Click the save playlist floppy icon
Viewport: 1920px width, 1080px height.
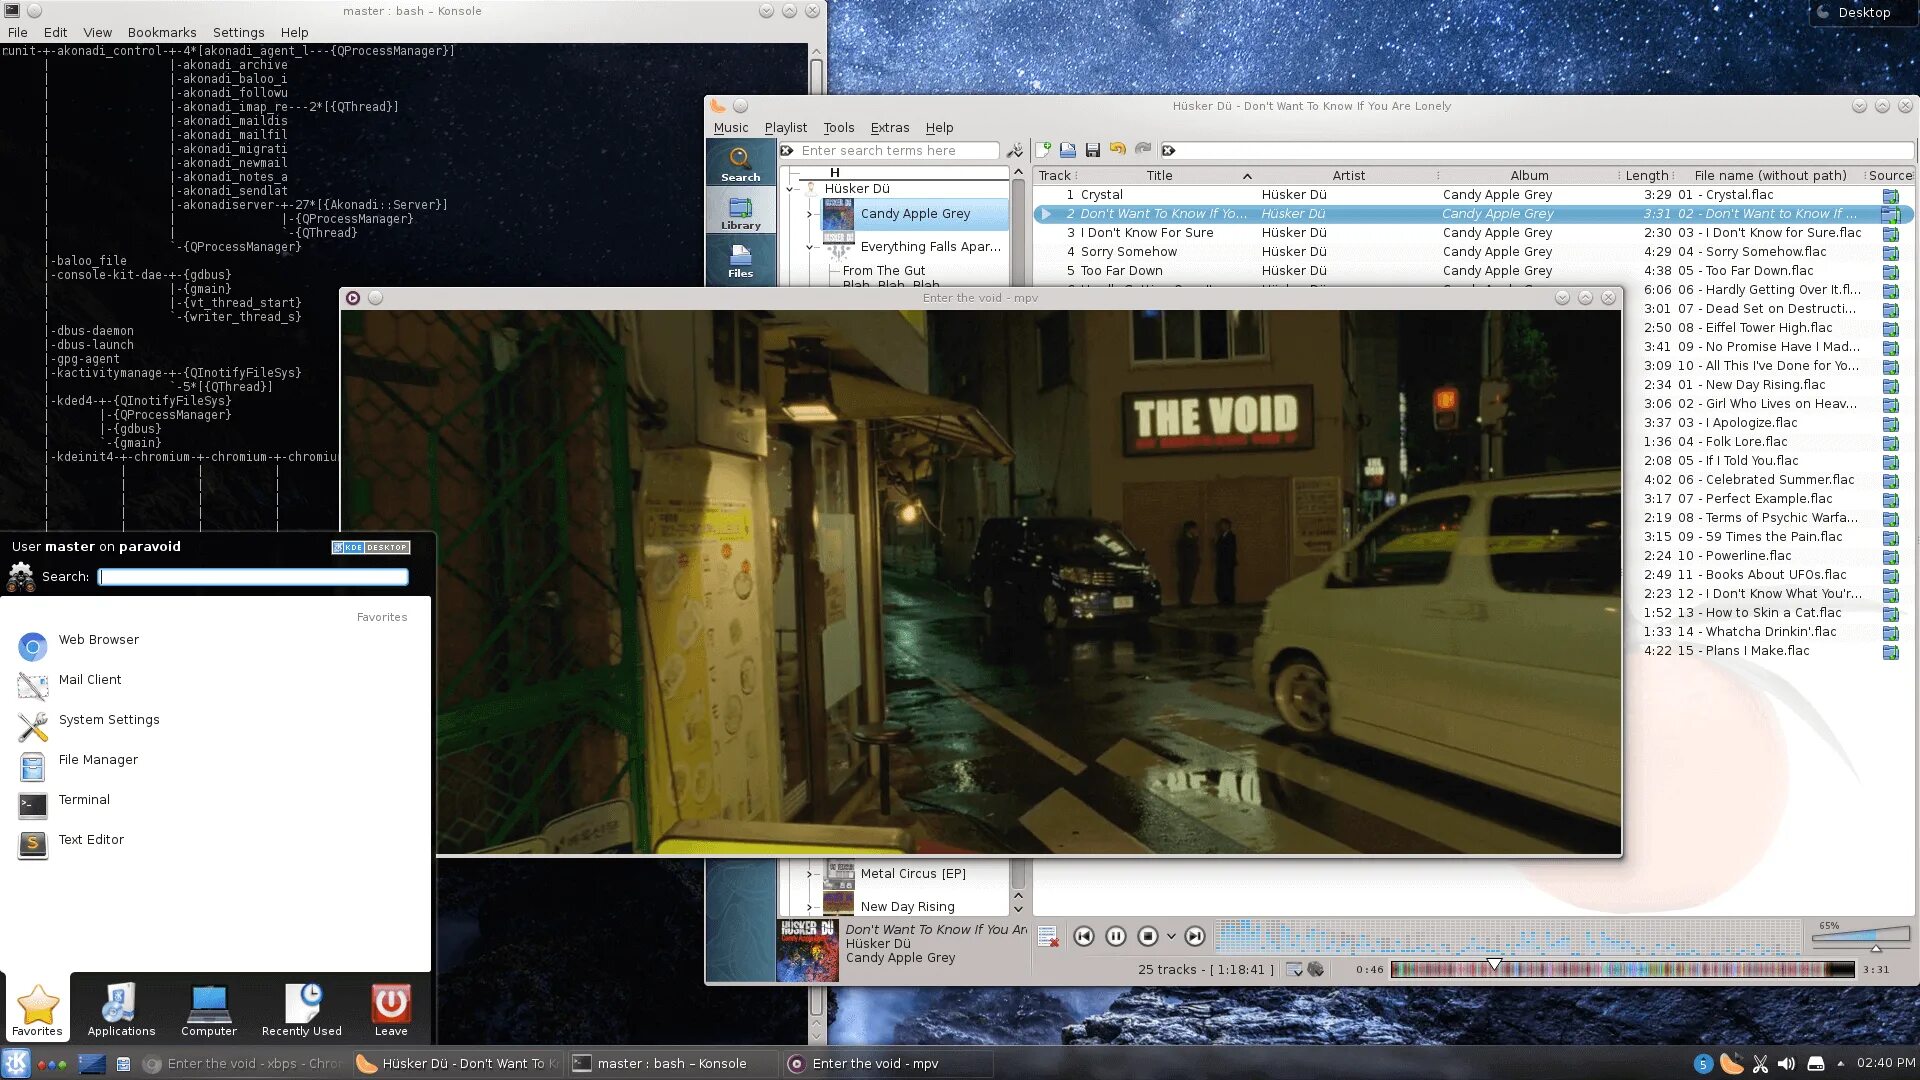coord(1092,150)
